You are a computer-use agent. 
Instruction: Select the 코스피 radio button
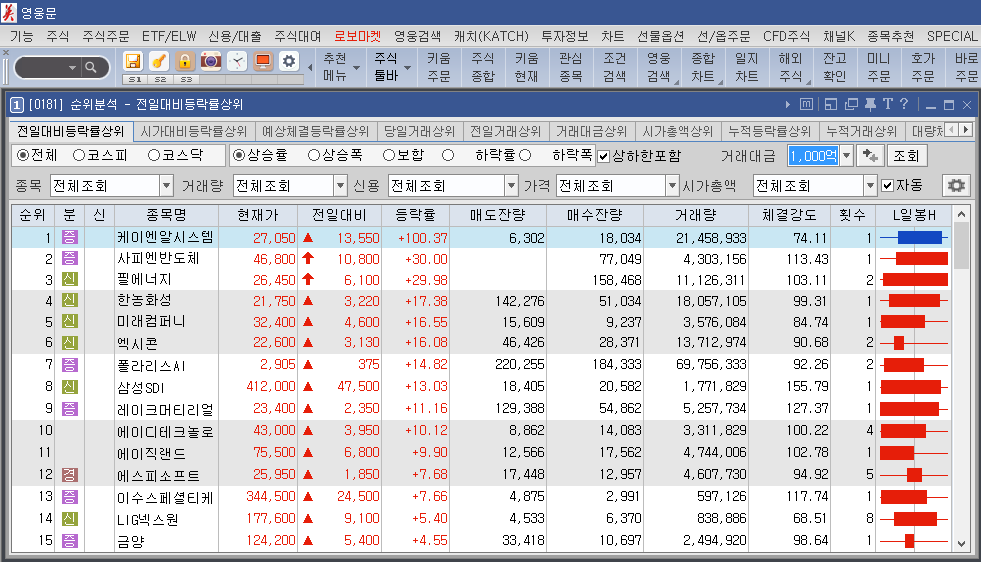point(79,155)
